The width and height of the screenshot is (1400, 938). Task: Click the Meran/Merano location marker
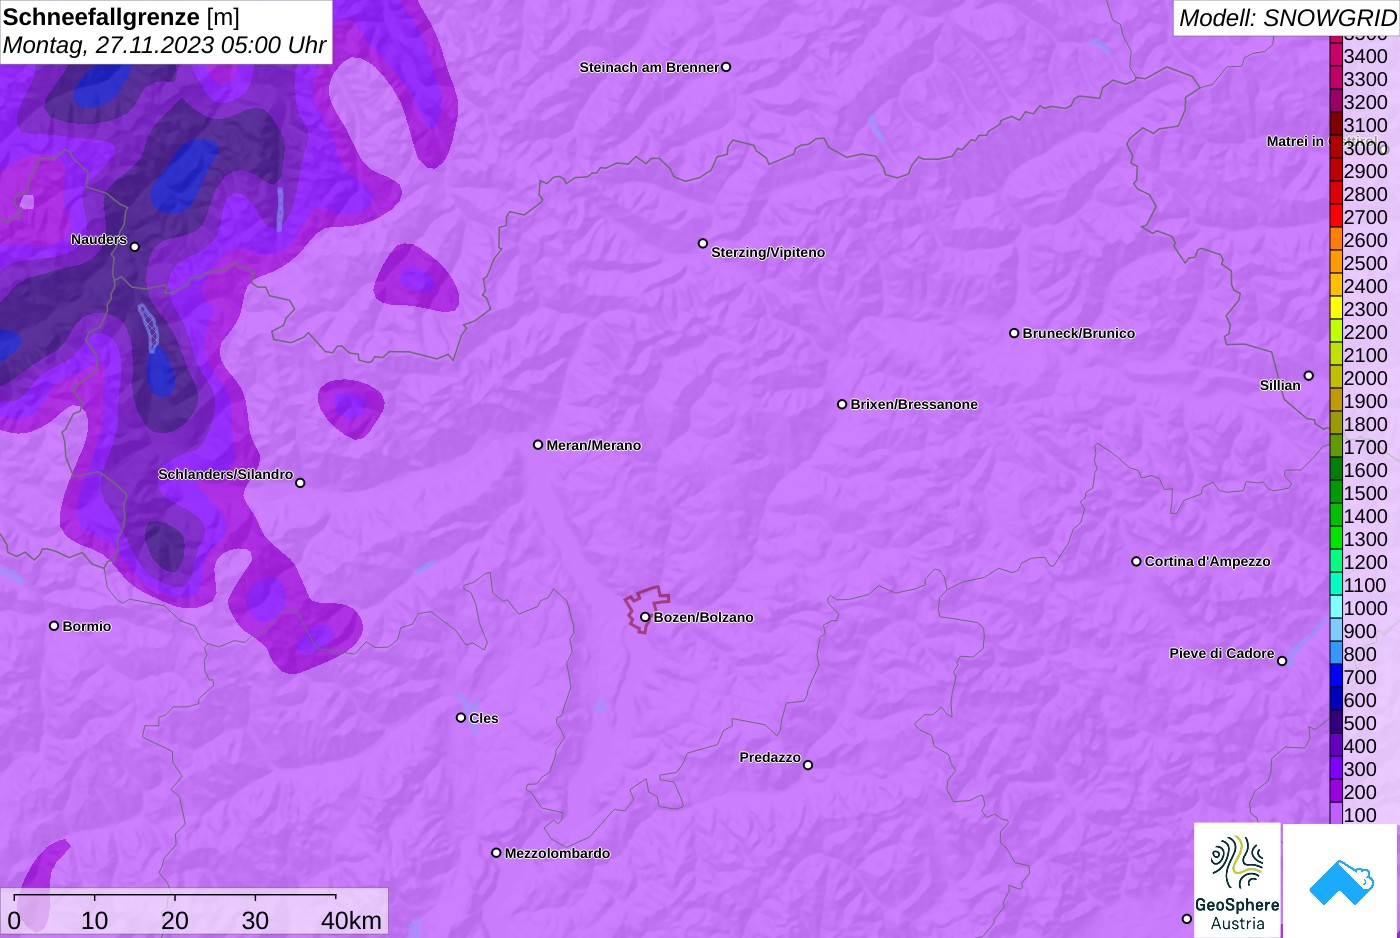pos(538,444)
